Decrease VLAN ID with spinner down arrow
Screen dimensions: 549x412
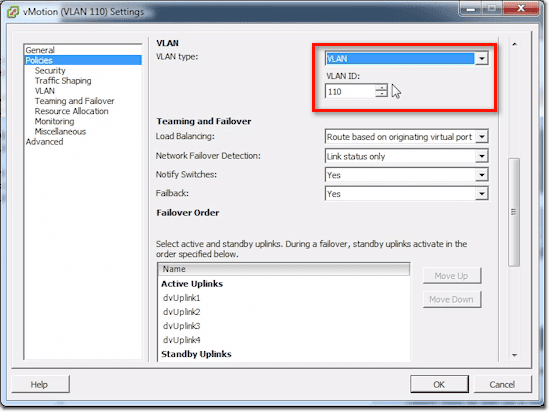click(381, 95)
